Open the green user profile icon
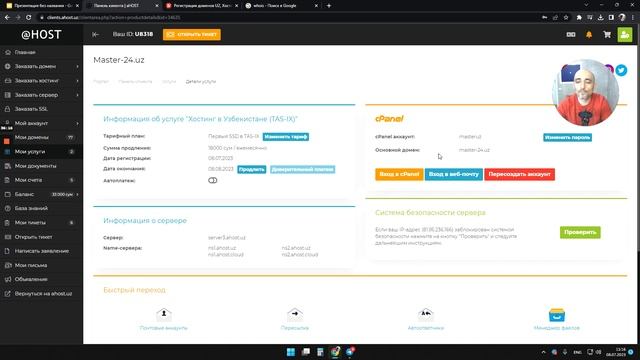The height and width of the screenshot is (360, 640). coord(624,35)
